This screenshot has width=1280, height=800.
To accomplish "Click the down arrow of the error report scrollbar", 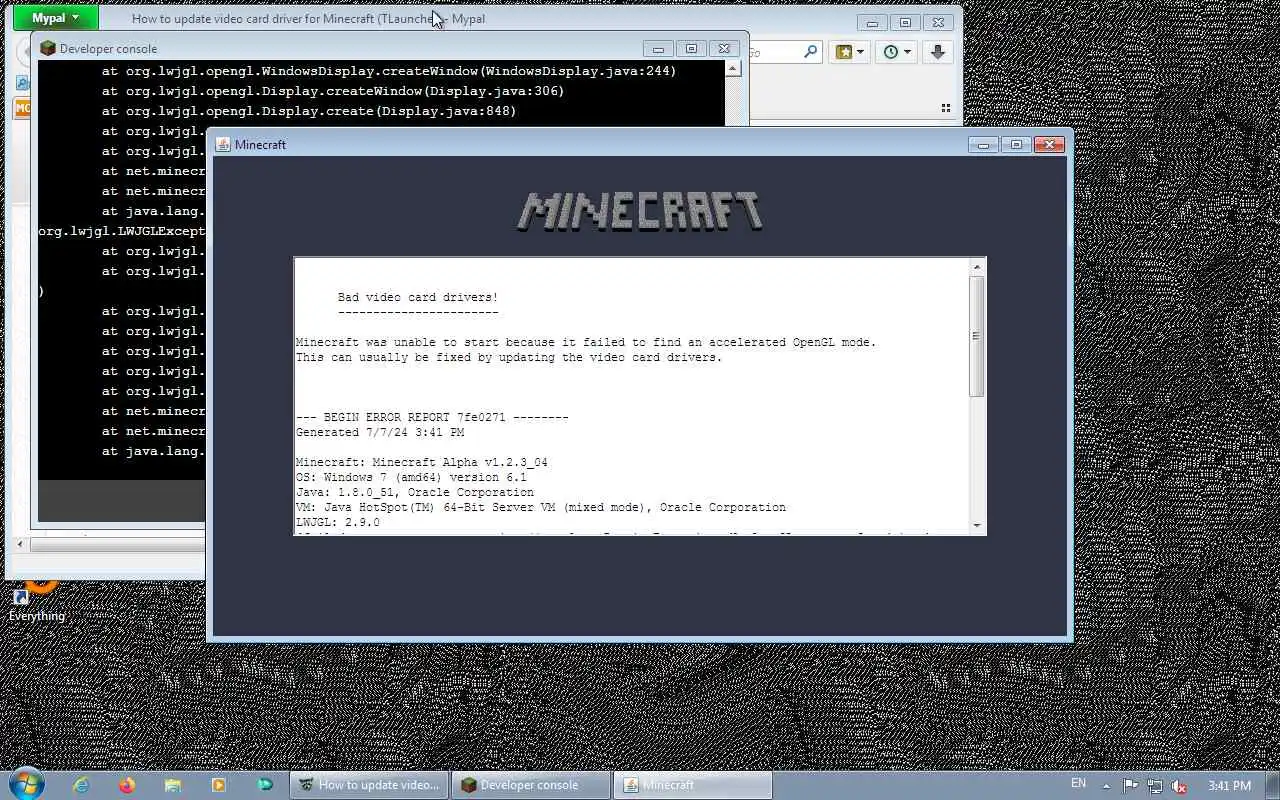I will (x=977, y=526).
